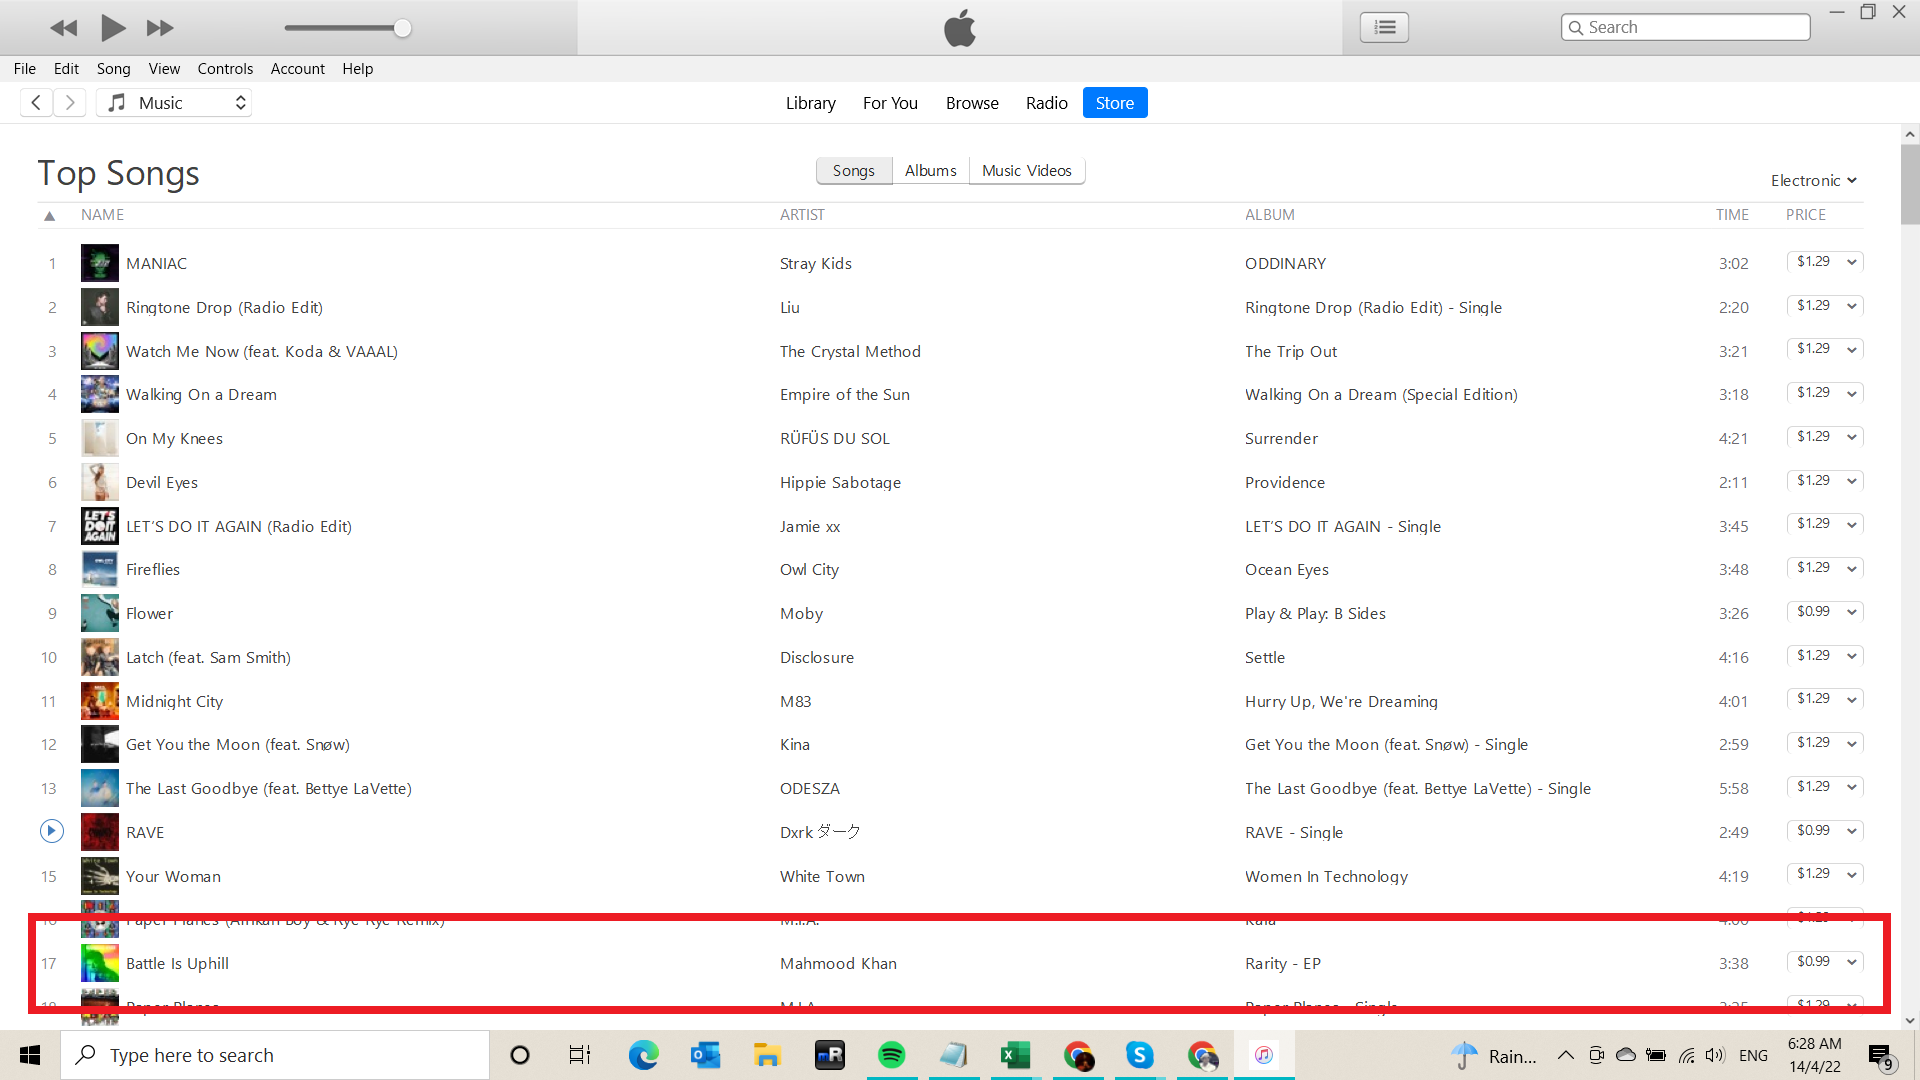Switch to the Albums segment
The width and height of the screenshot is (1920, 1080).
(x=930, y=171)
